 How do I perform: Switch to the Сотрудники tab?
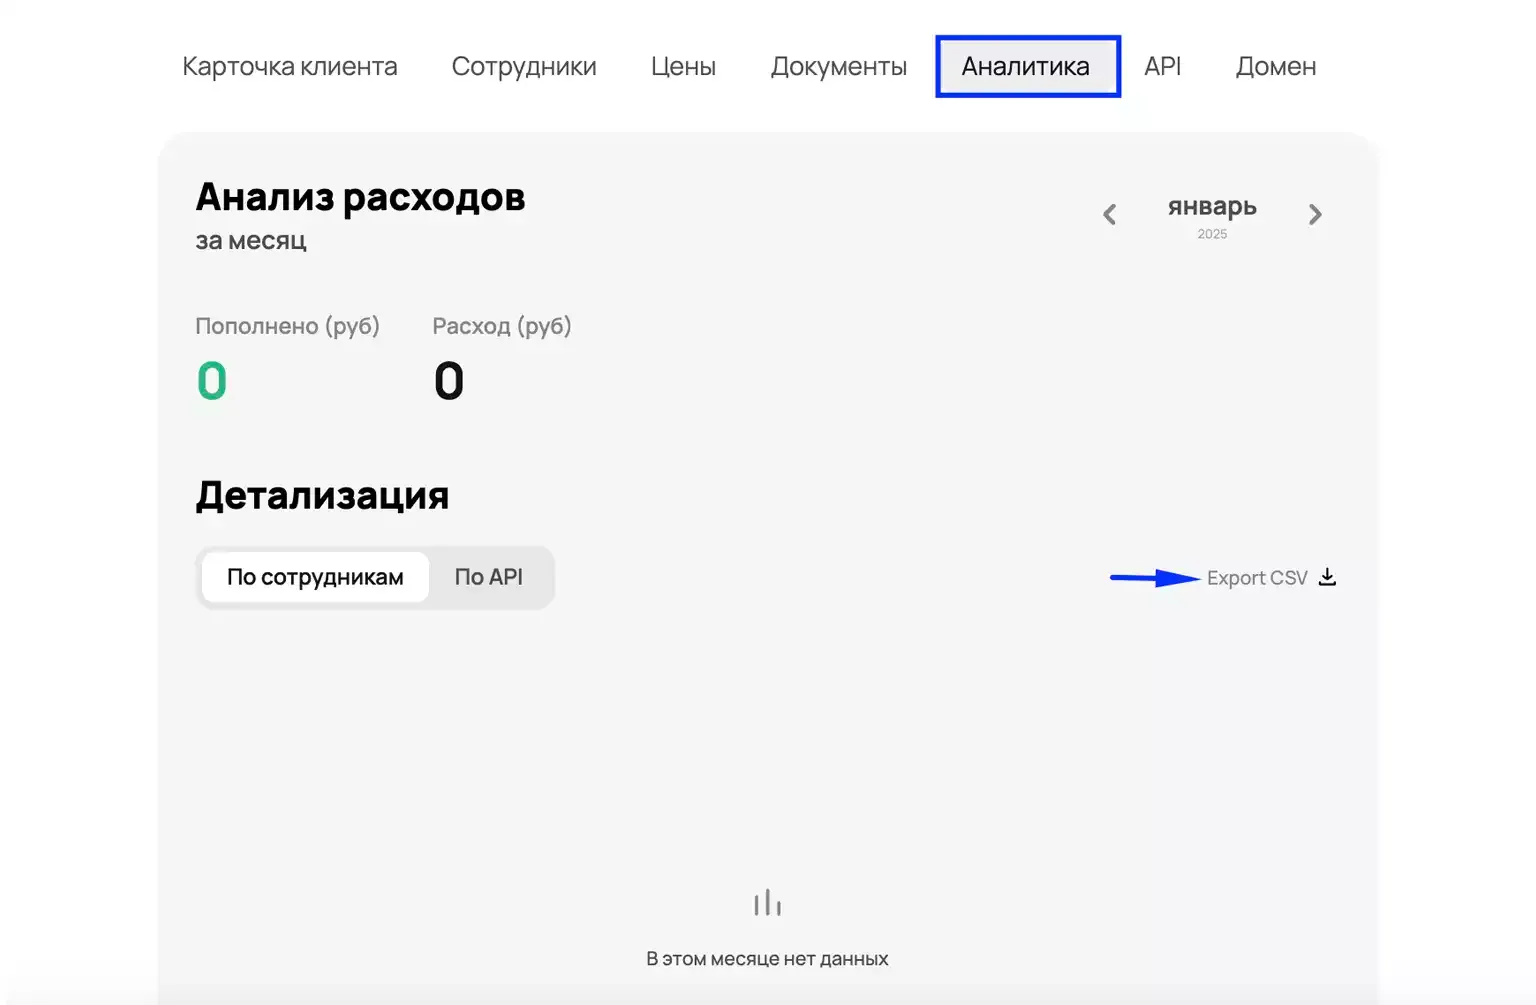[524, 66]
